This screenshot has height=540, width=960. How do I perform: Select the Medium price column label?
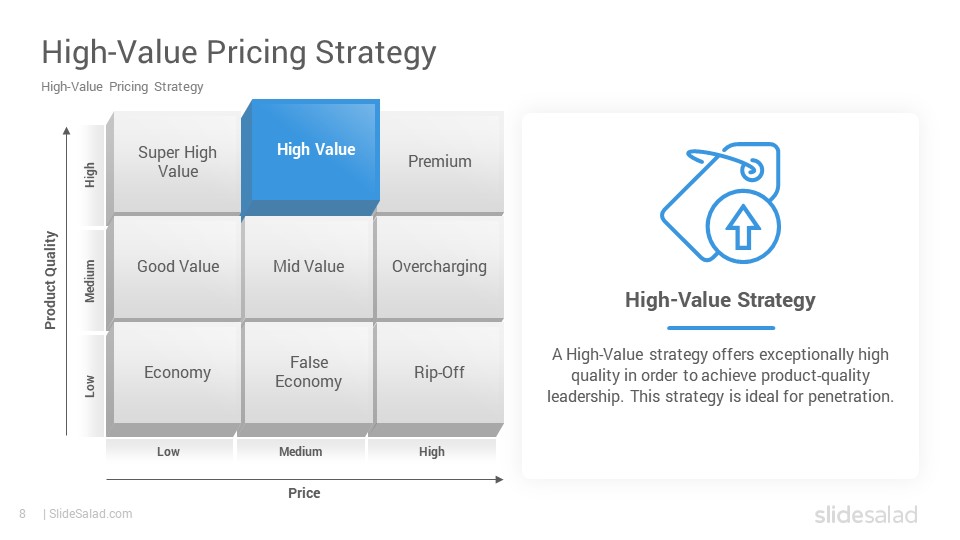[301, 452]
